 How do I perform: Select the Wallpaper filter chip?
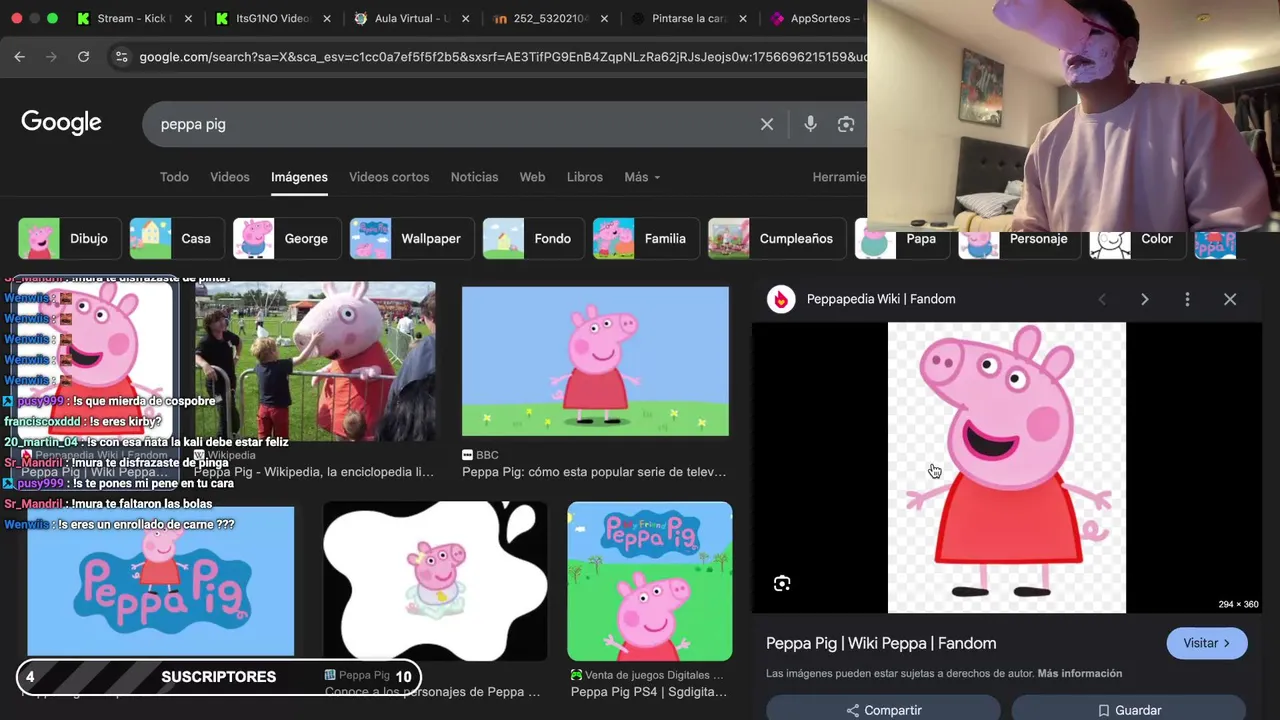(x=412, y=239)
